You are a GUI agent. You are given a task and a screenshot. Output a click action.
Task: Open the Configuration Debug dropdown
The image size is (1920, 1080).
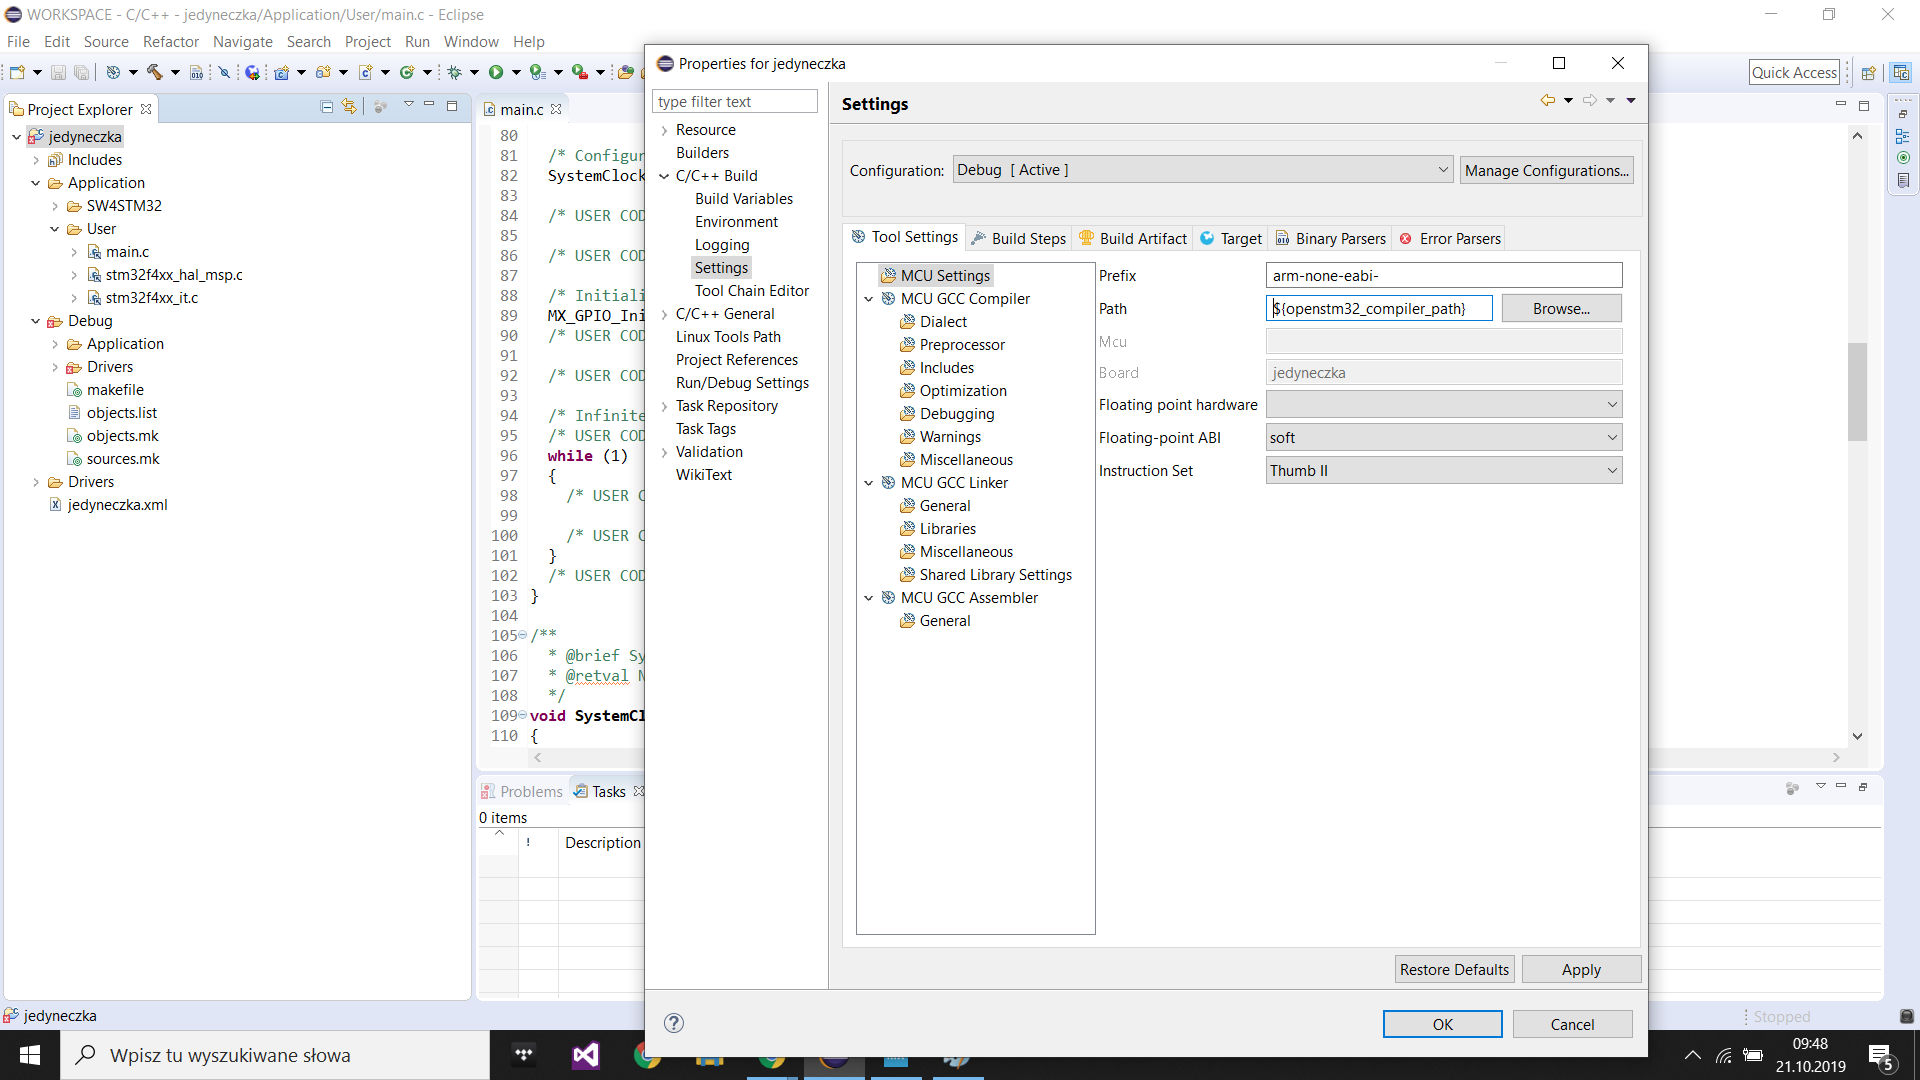tap(1203, 170)
